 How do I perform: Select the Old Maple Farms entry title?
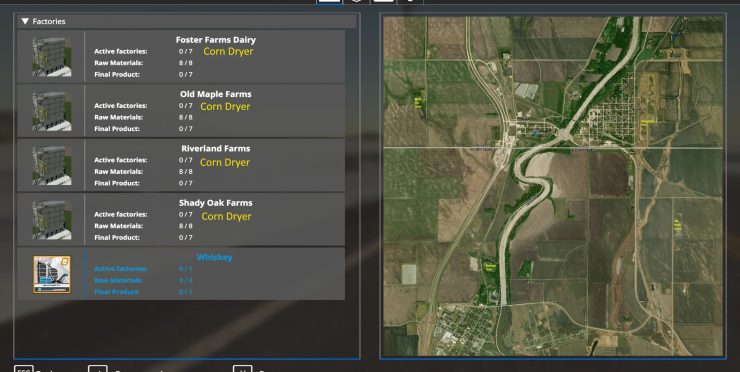(x=216, y=94)
